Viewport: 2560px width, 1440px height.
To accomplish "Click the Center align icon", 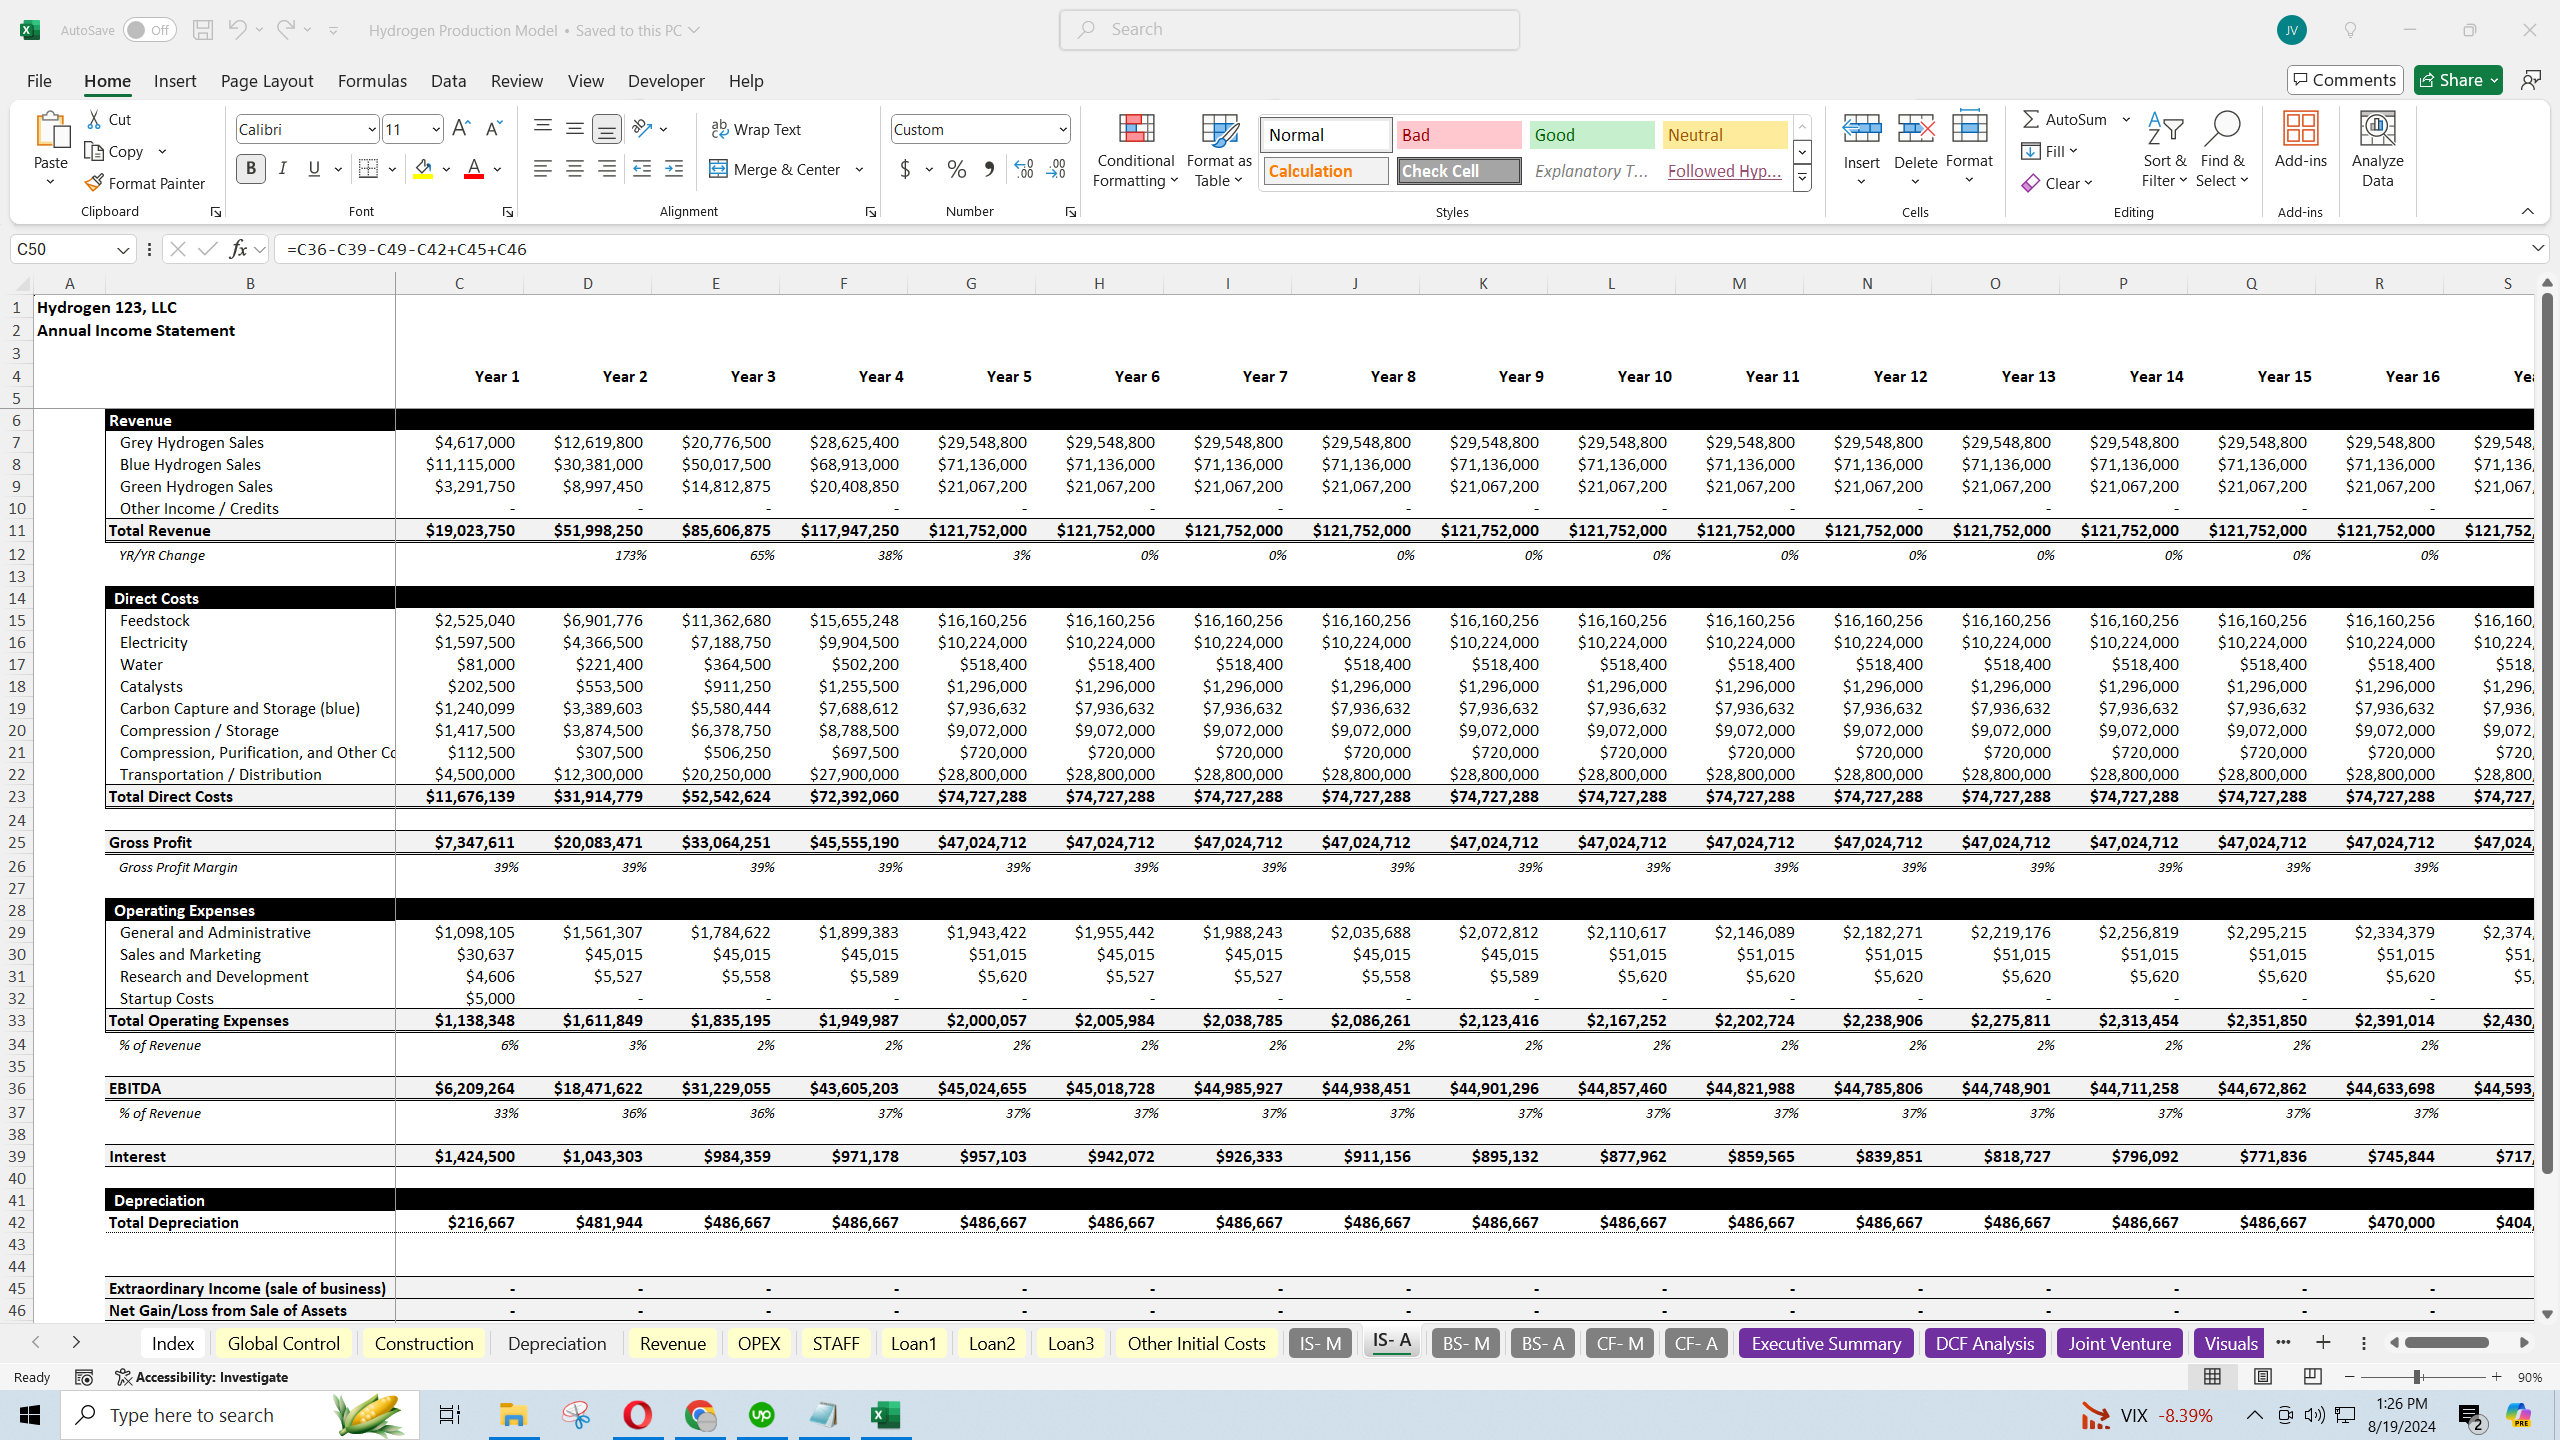I will (x=574, y=169).
